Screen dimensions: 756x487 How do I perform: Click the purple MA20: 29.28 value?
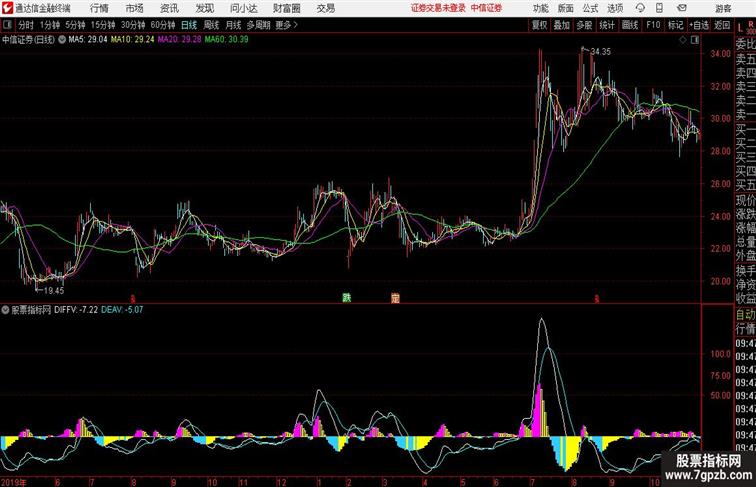pyautogui.click(x=179, y=40)
